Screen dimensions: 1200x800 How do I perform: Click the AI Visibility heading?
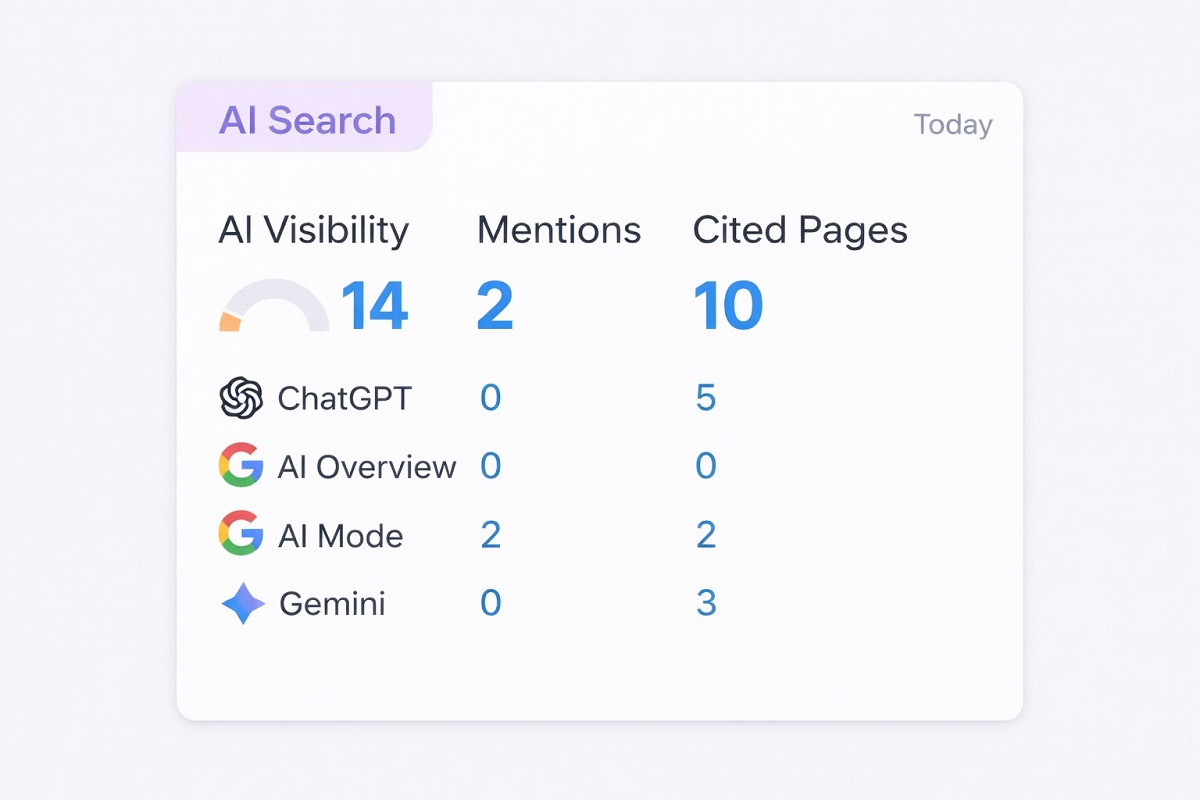coord(313,230)
